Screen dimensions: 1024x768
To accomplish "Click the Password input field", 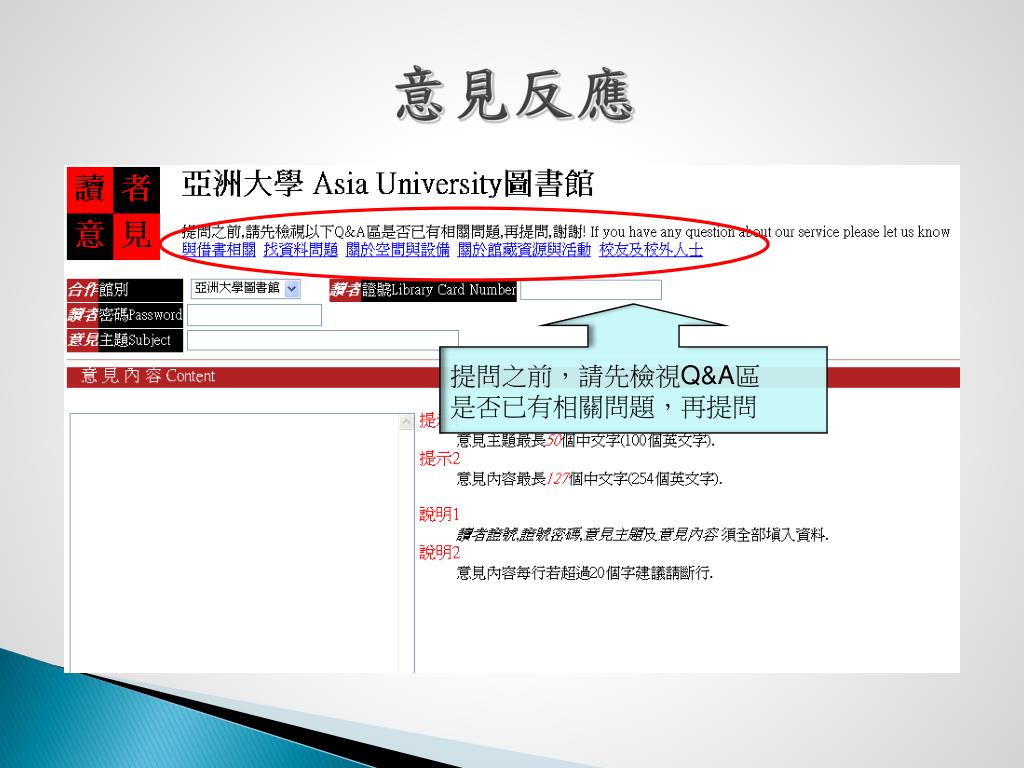I will 255,315.
